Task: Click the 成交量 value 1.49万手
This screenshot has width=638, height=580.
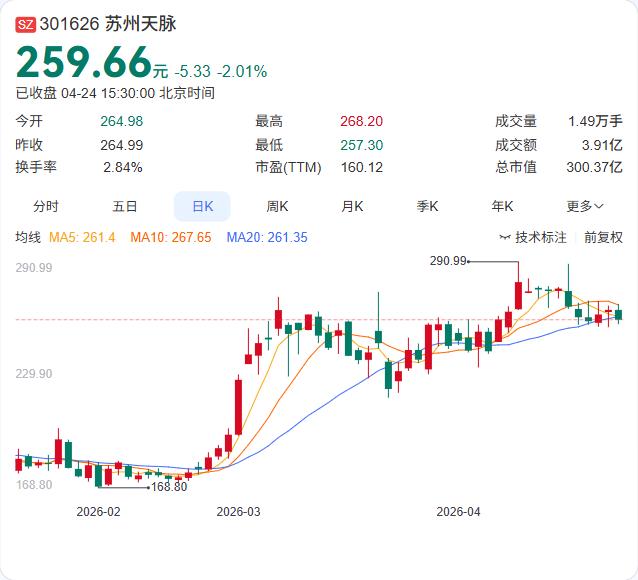Action: click(x=595, y=121)
